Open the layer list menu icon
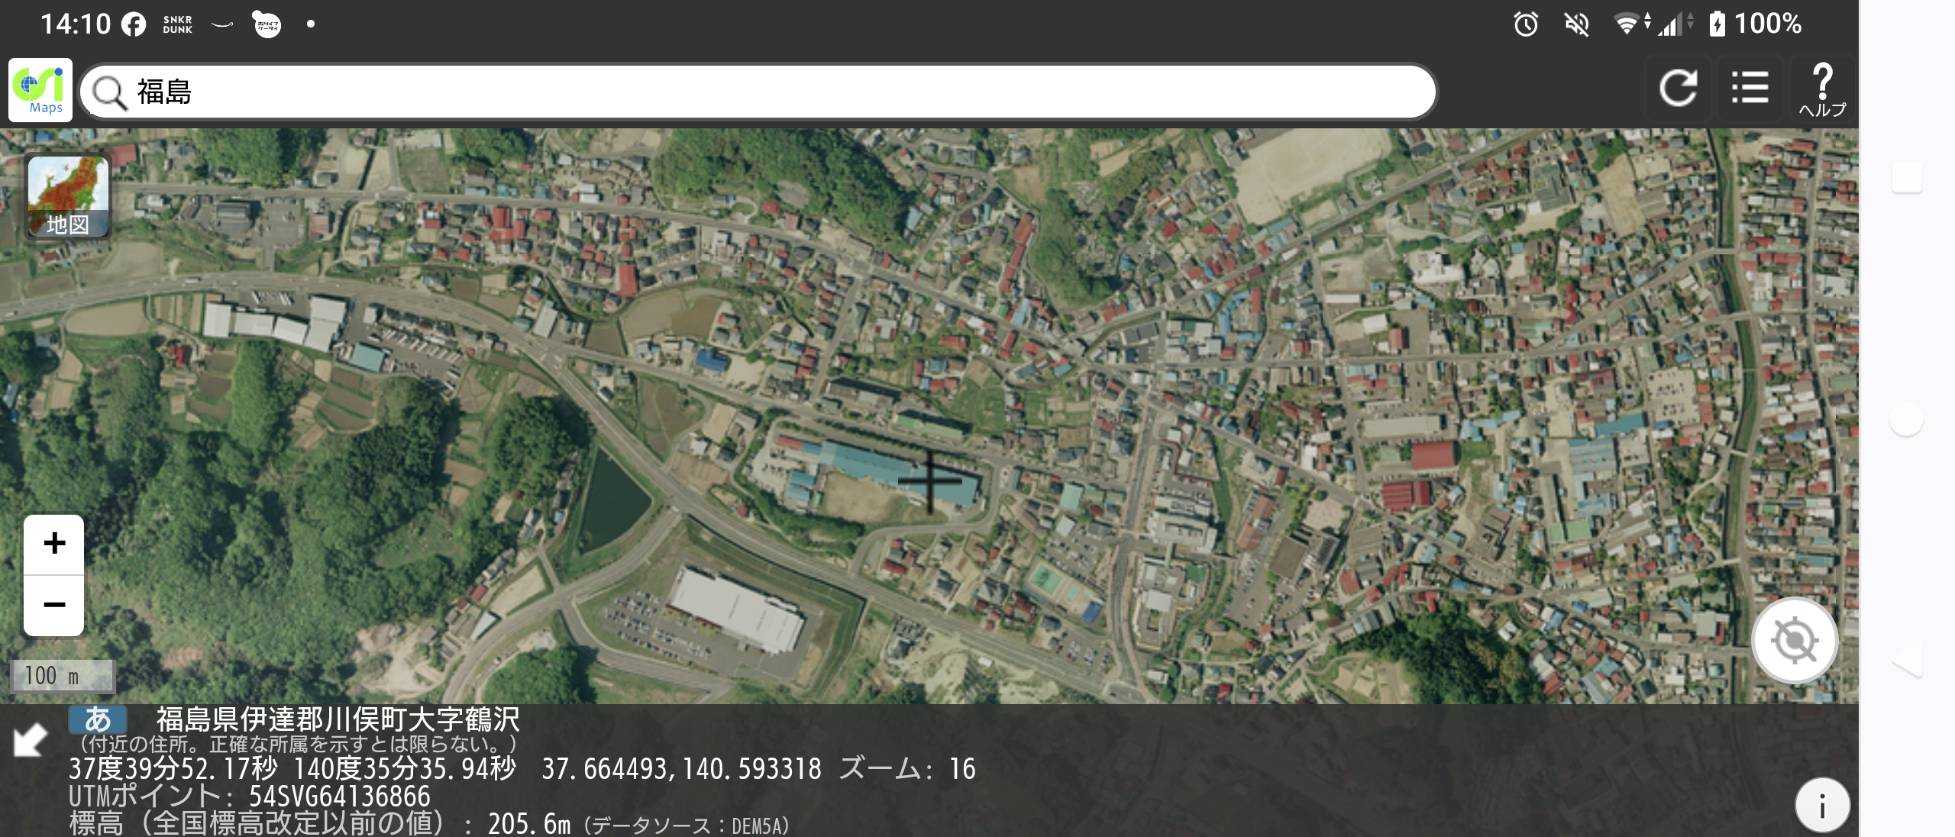The height and width of the screenshot is (837, 1955). [1750, 89]
